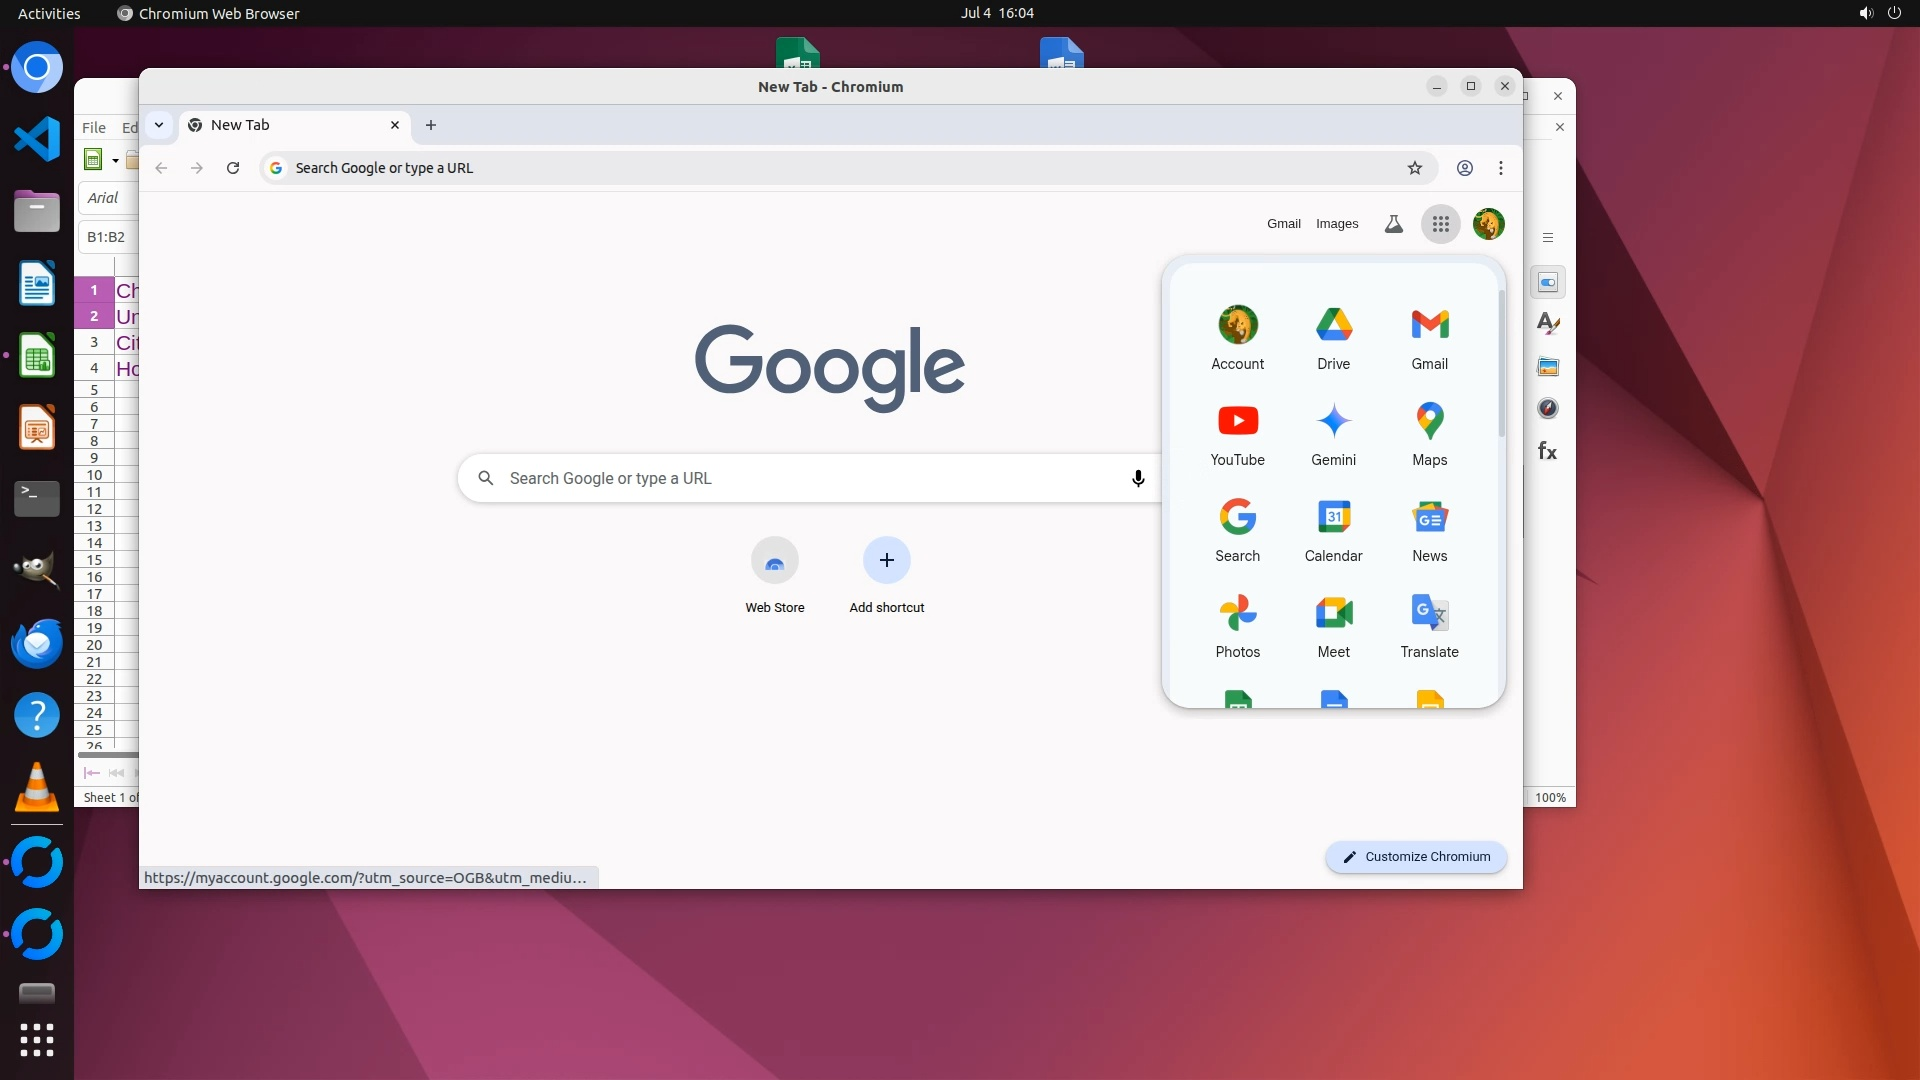Expand the tab search dropdown arrow
1920x1080 pixels.
pyautogui.click(x=159, y=125)
